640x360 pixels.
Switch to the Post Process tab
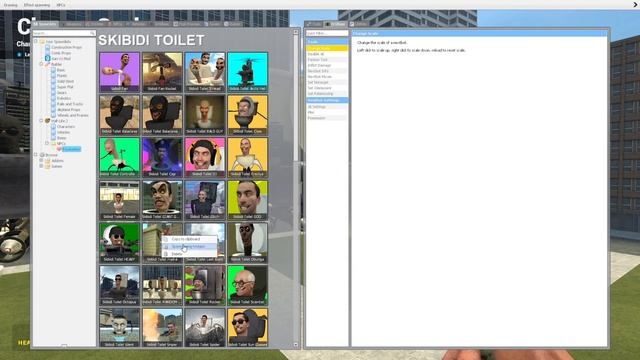click(187, 24)
